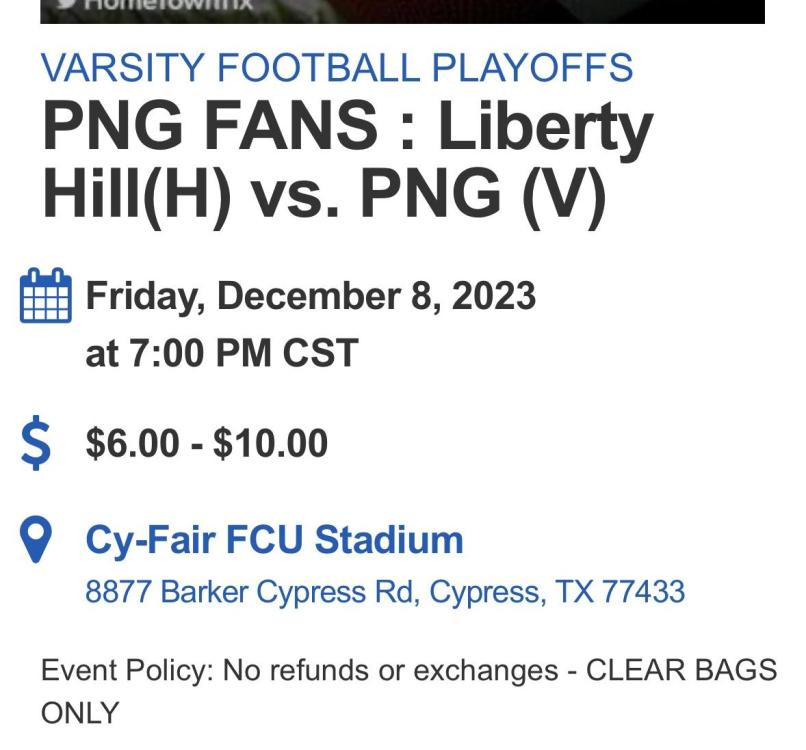Click the CLEAR BAGS text in policy

coord(682,670)
